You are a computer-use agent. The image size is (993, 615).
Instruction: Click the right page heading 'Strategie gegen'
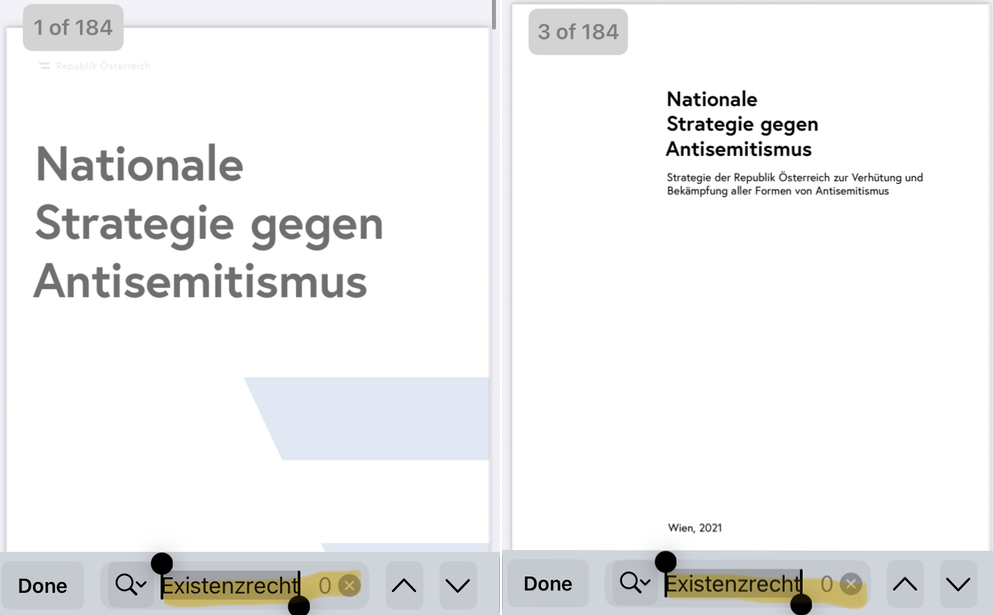point(742,125)
